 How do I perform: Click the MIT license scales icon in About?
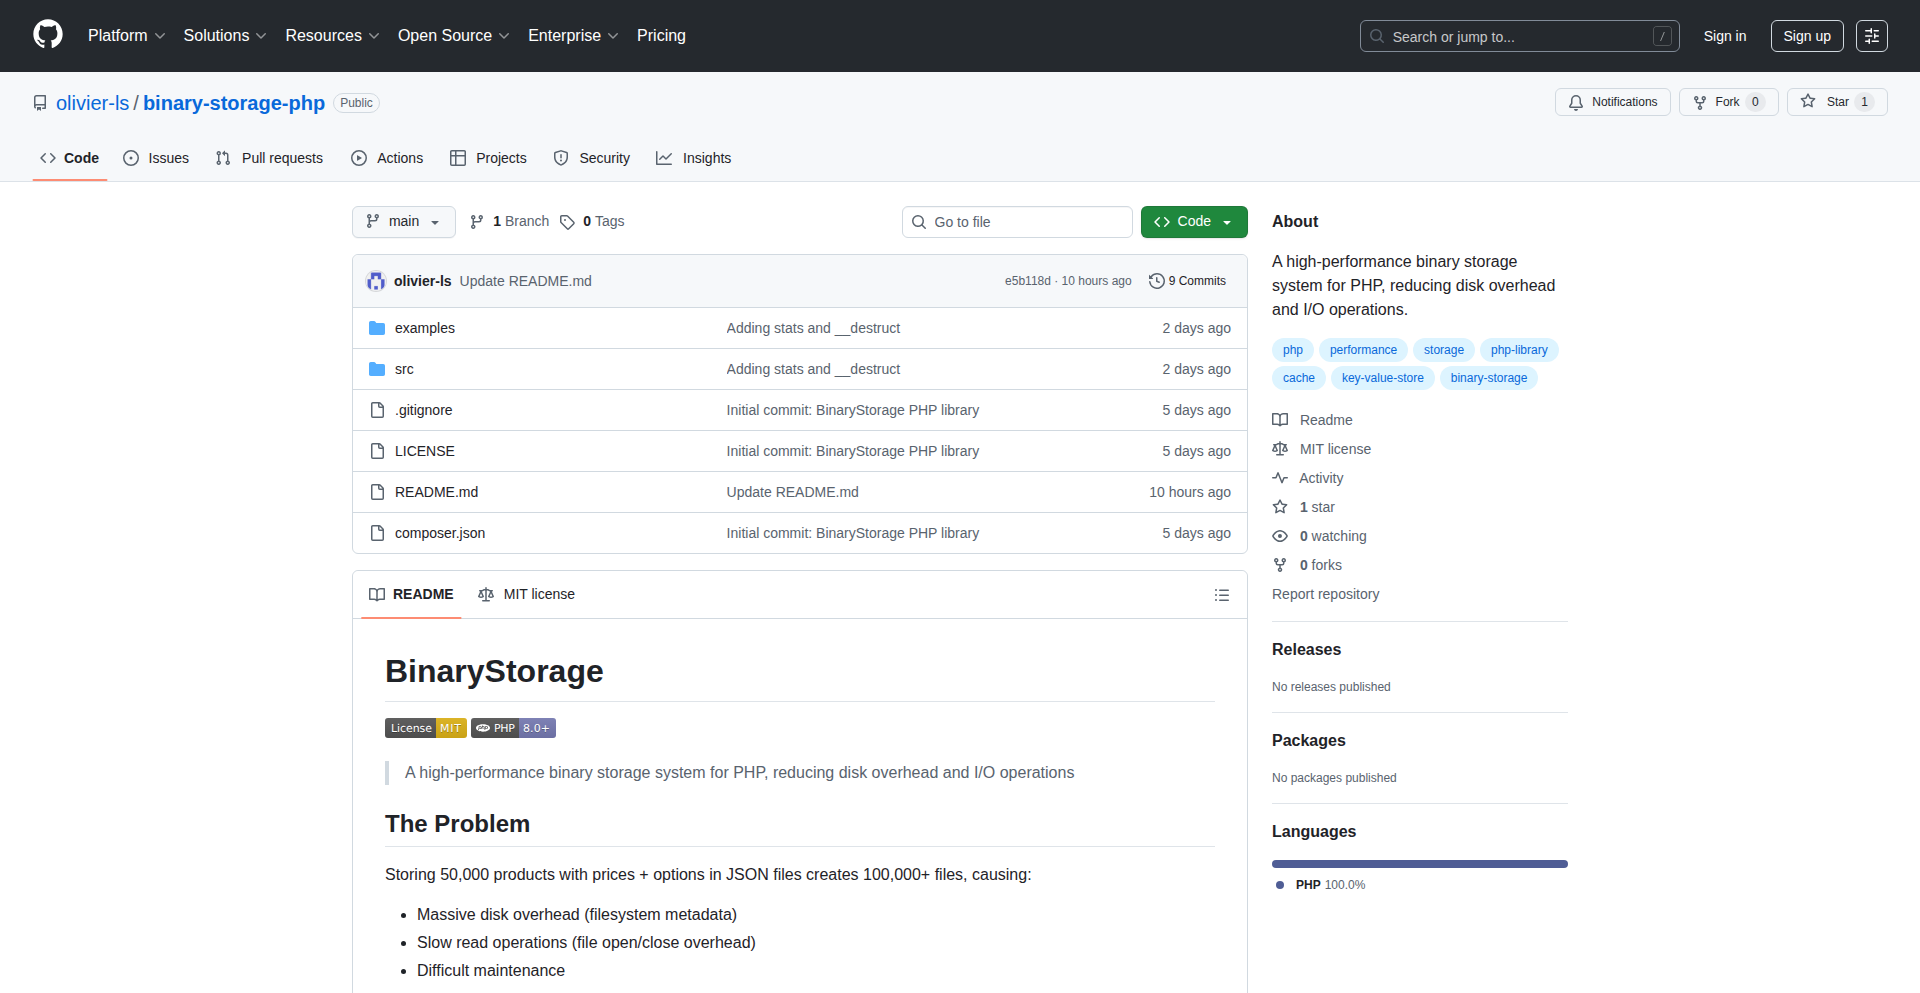pos(1280,448)
